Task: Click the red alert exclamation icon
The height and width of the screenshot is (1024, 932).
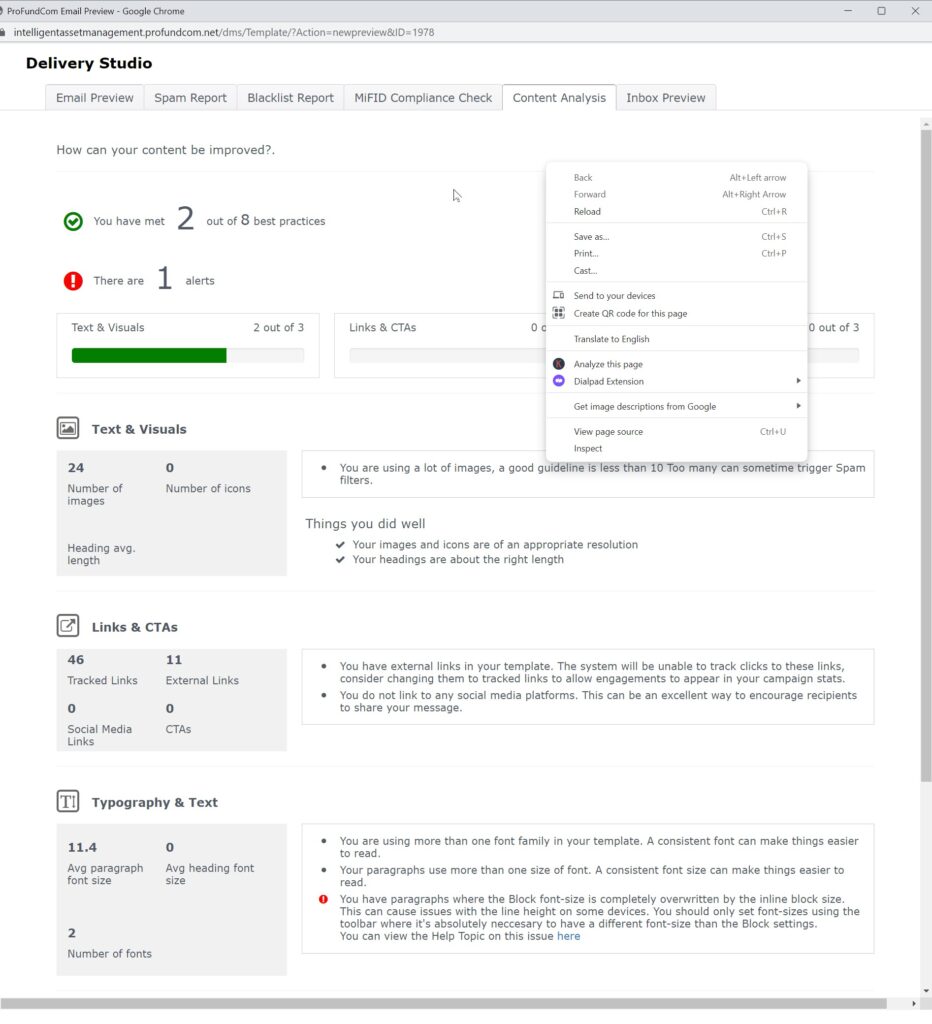Action: (x=73, y=281)
